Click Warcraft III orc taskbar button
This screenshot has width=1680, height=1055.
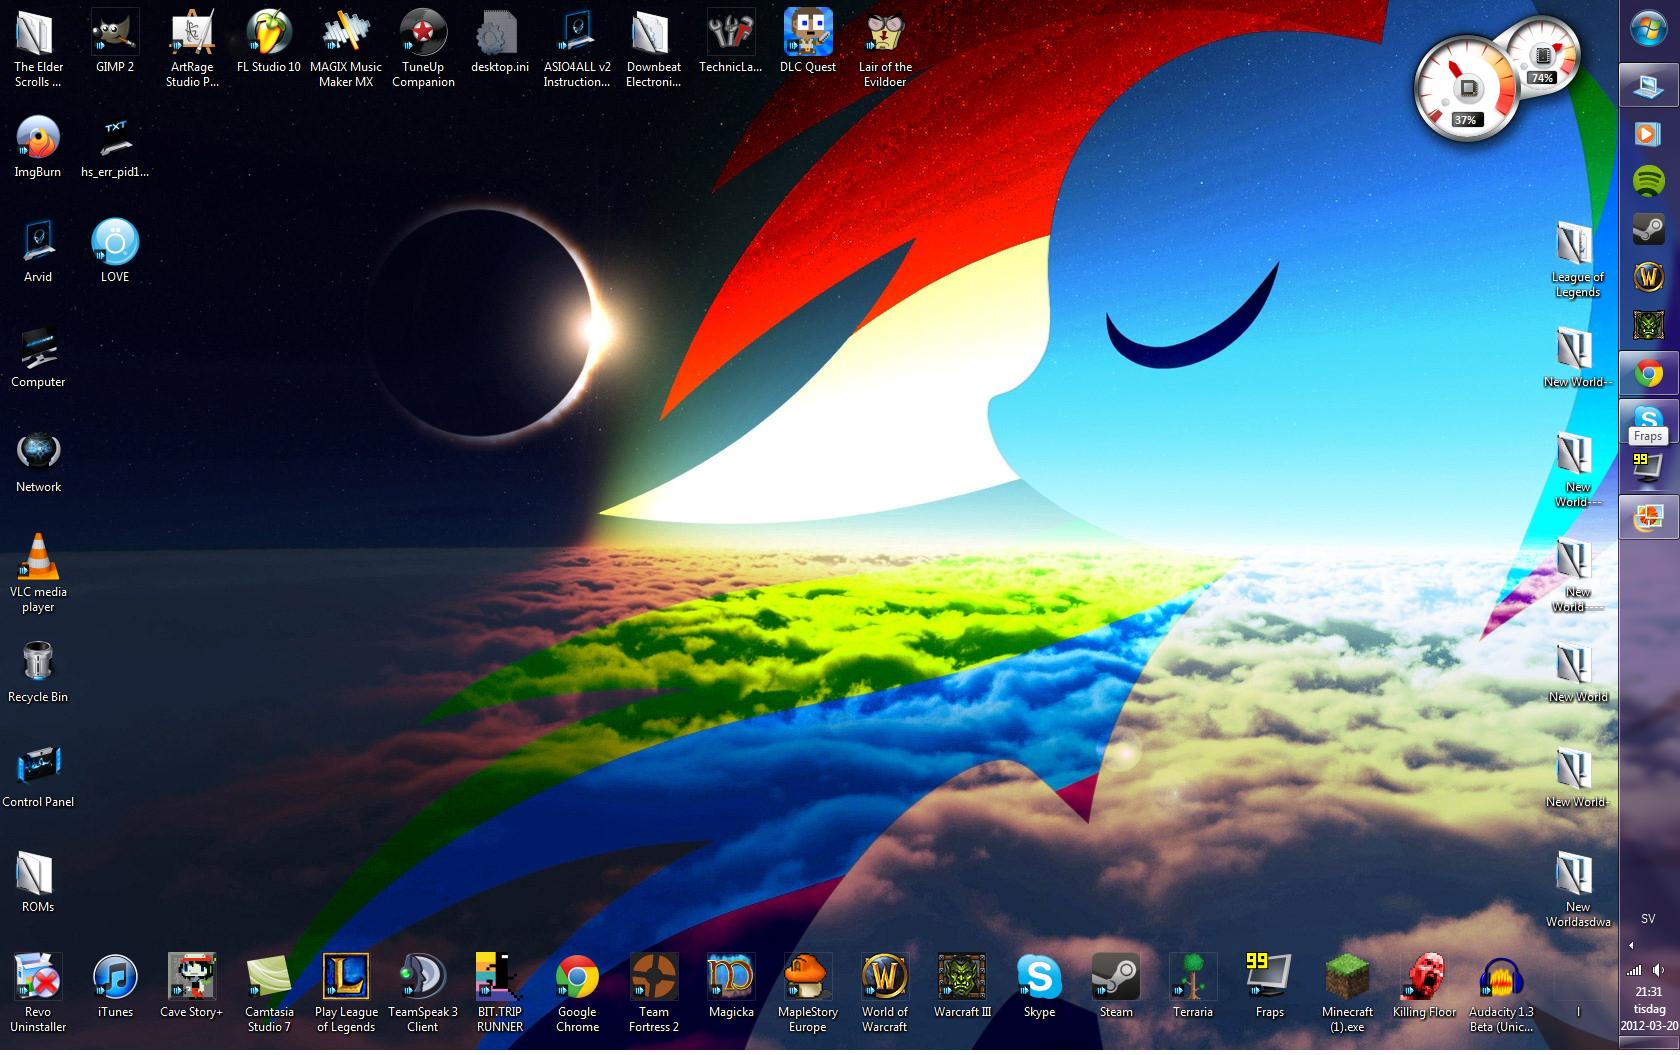pyautogui.click(x=1648, y=325)
